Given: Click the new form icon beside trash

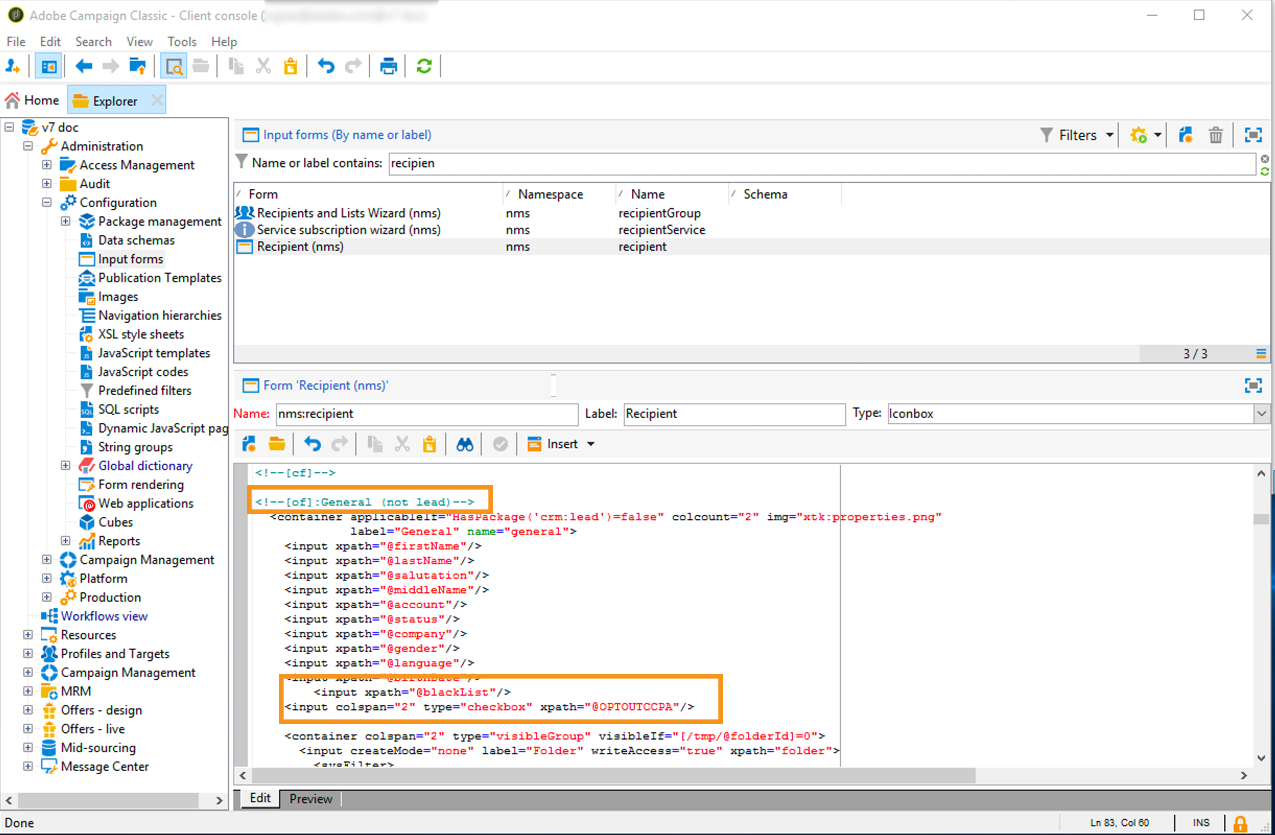Looking at the screenshot, I should (1186, 135).
